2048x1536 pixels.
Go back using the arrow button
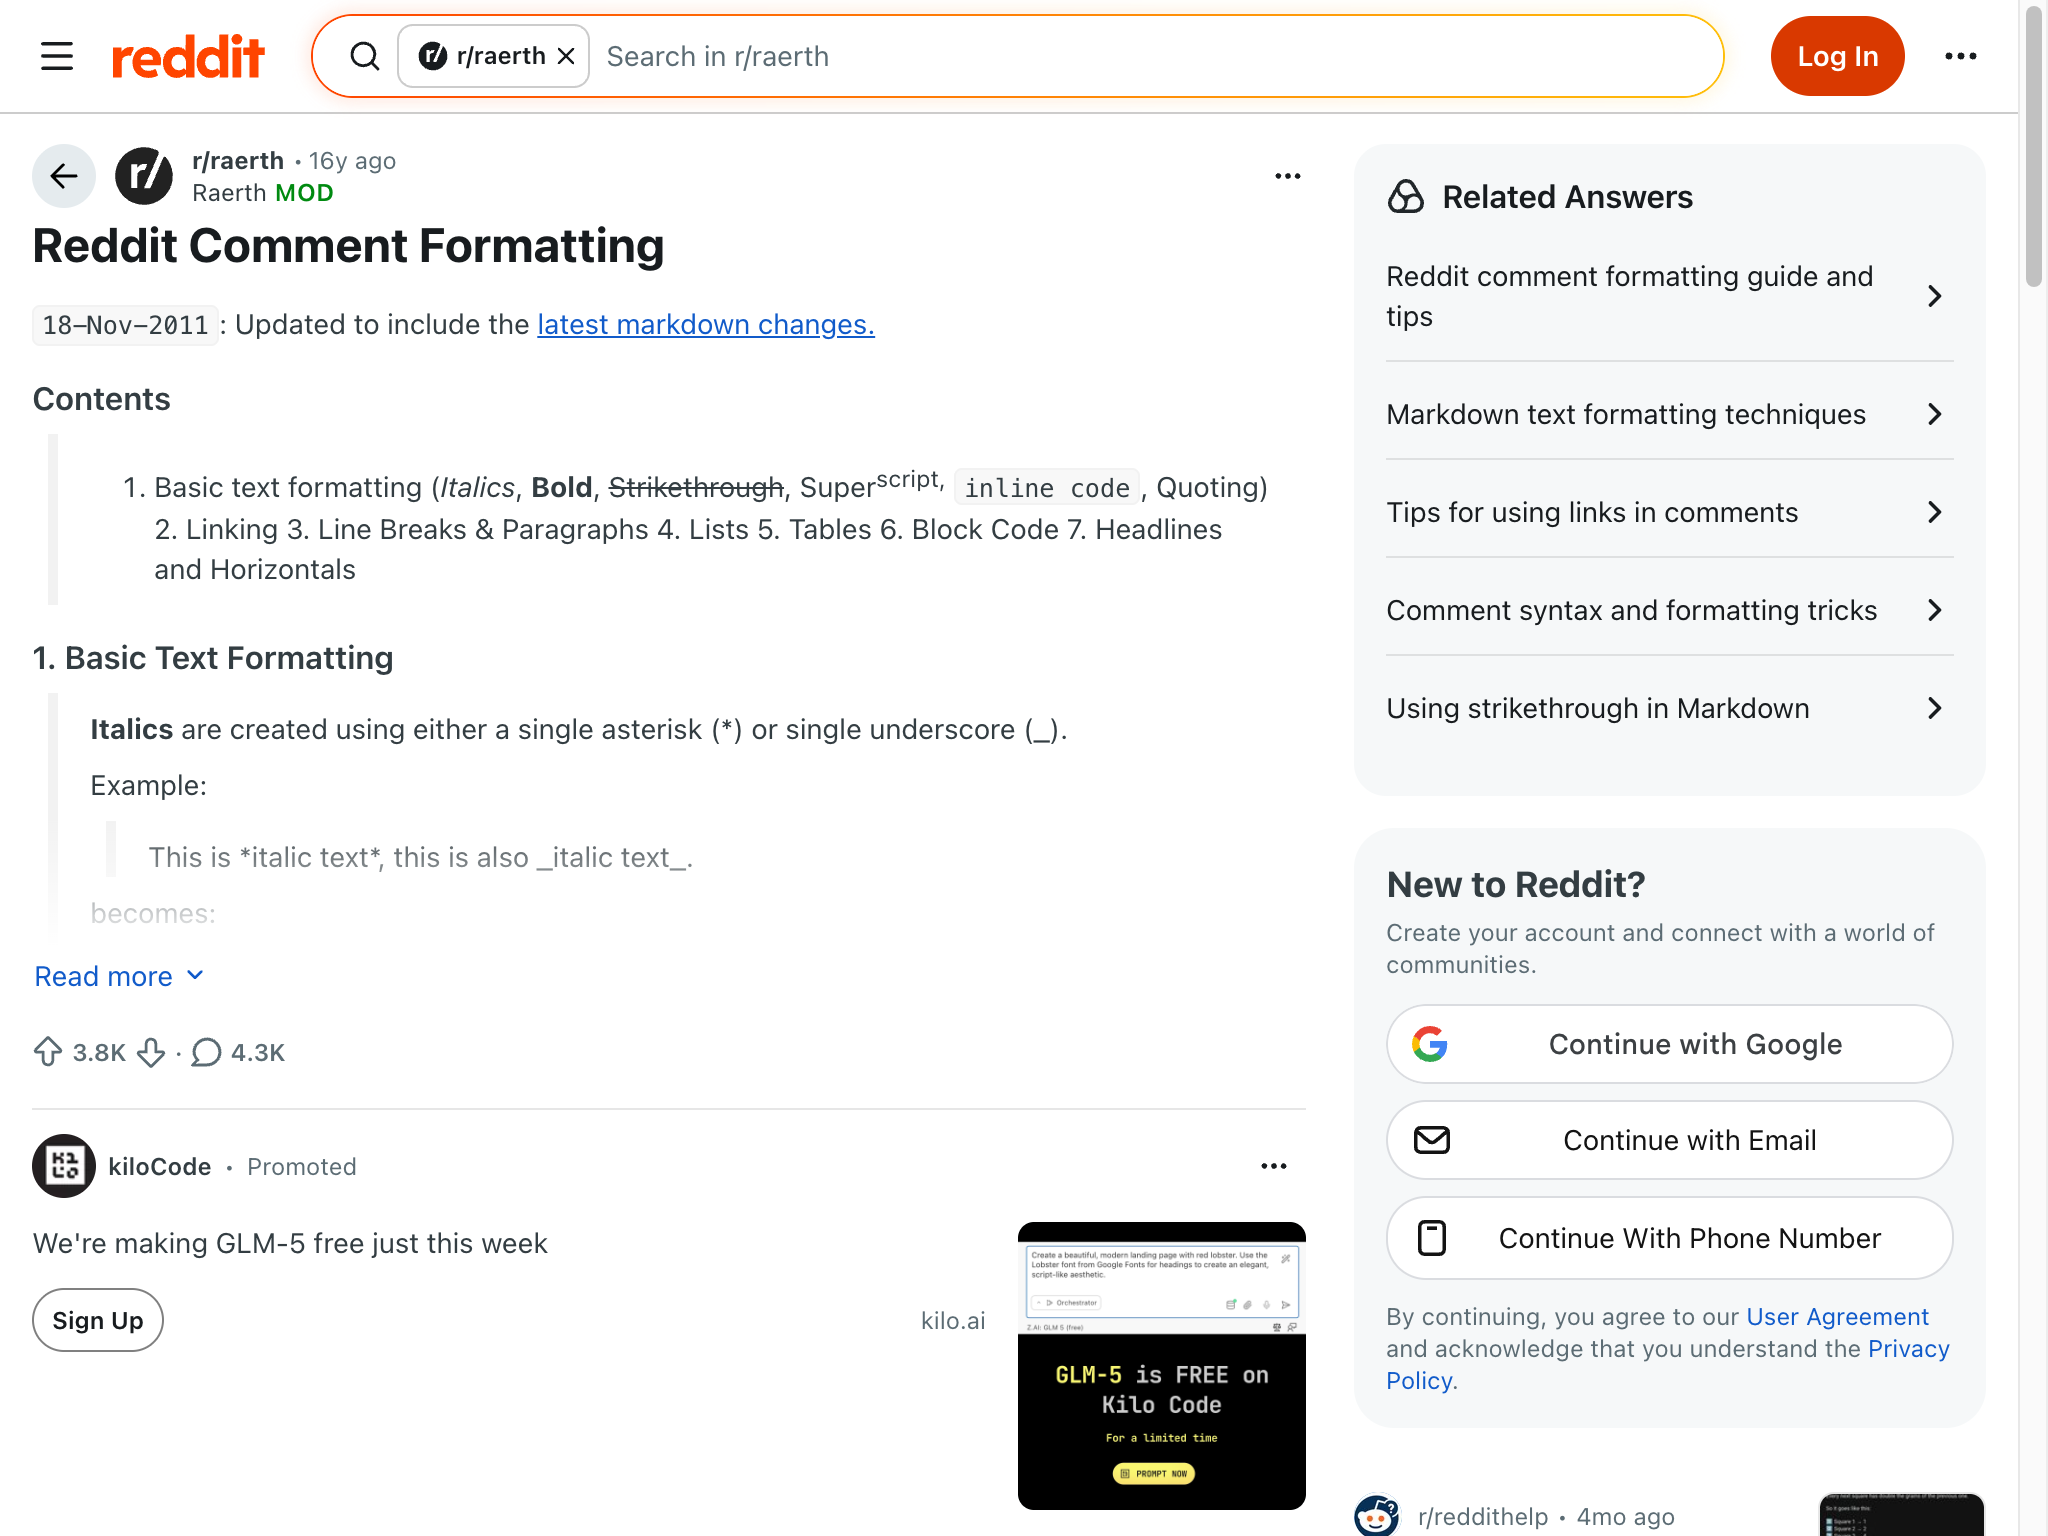(64, 176)
